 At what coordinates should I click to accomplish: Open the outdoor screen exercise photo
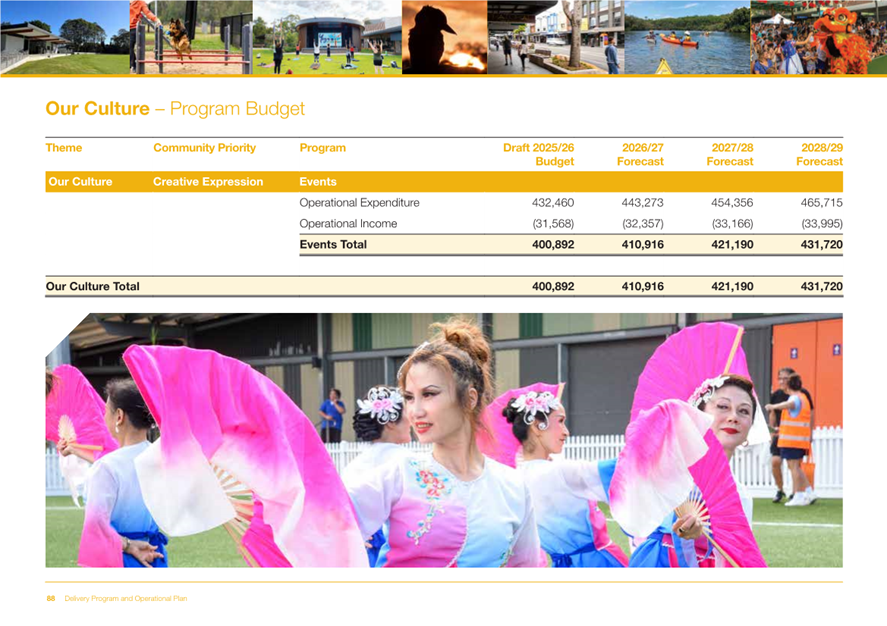tap(326, 37)
